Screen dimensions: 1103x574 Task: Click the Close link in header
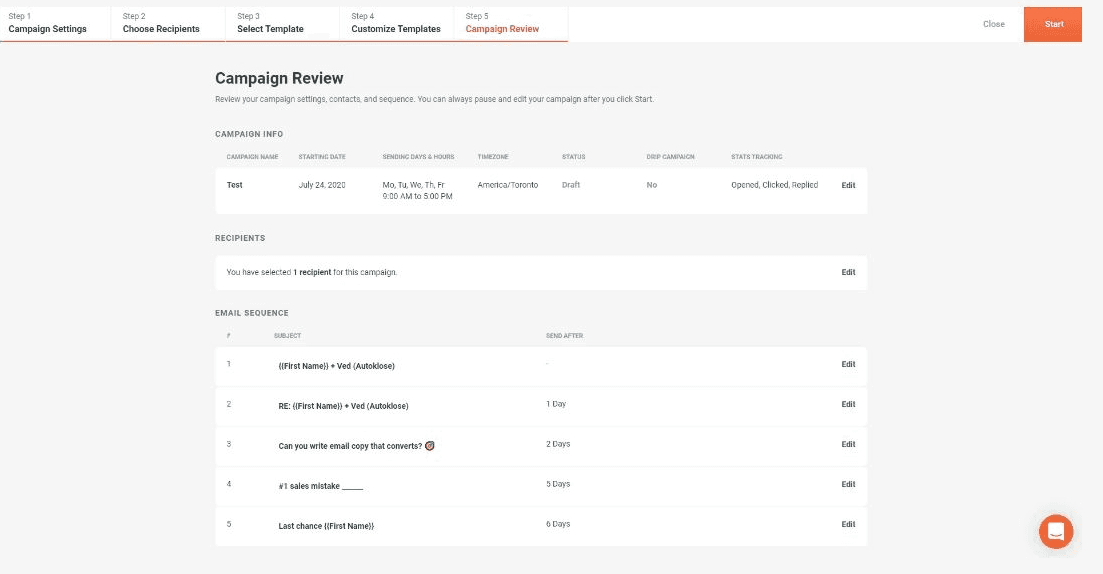[x=993, y=24]
